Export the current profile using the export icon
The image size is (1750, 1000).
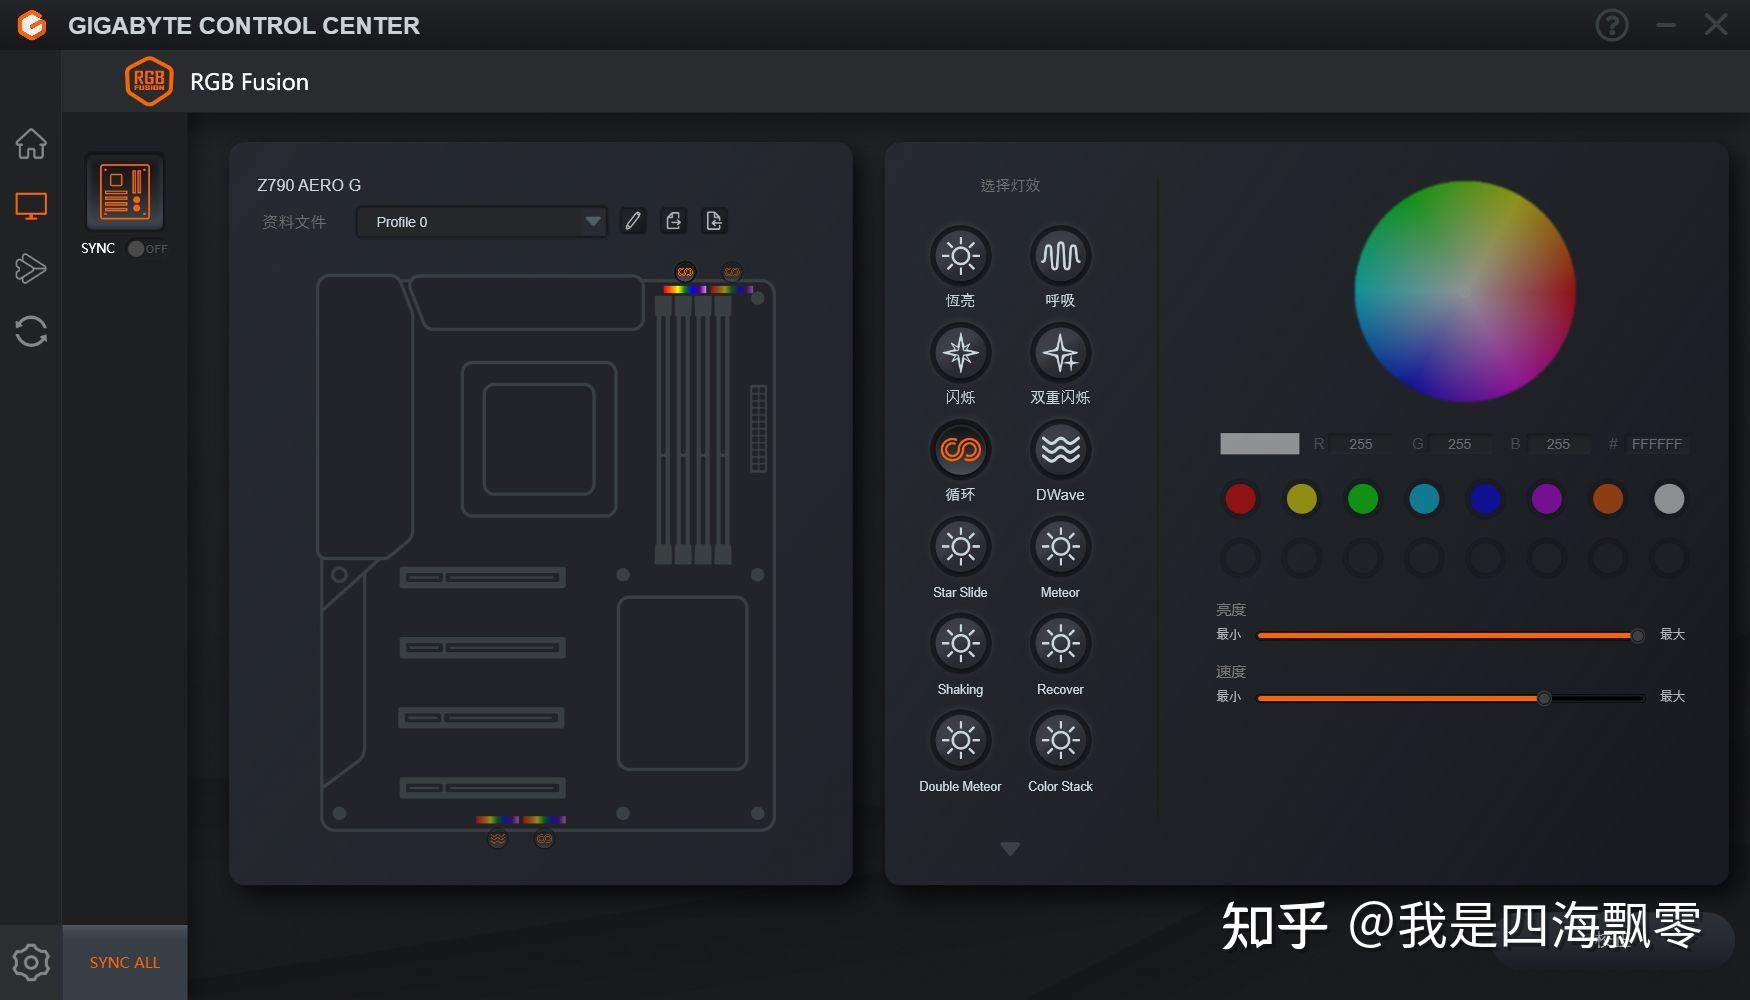tap(673, 221)
